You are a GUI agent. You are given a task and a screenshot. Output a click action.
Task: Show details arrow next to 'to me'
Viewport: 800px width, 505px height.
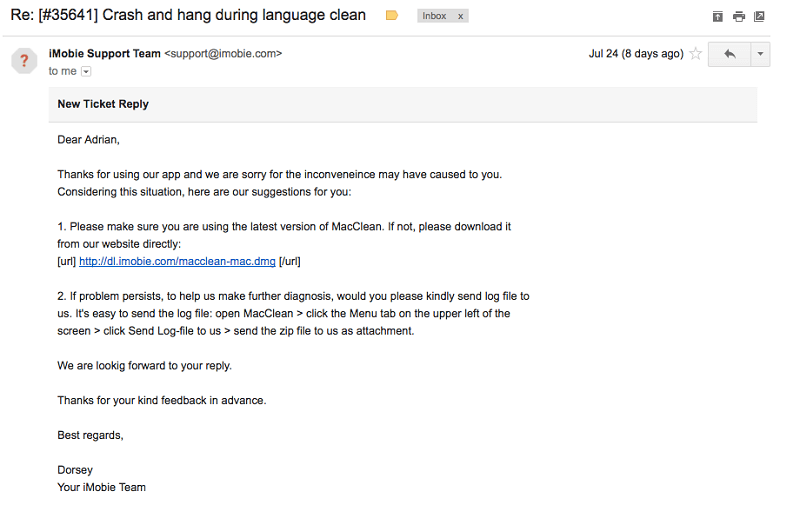click(86, 71)
